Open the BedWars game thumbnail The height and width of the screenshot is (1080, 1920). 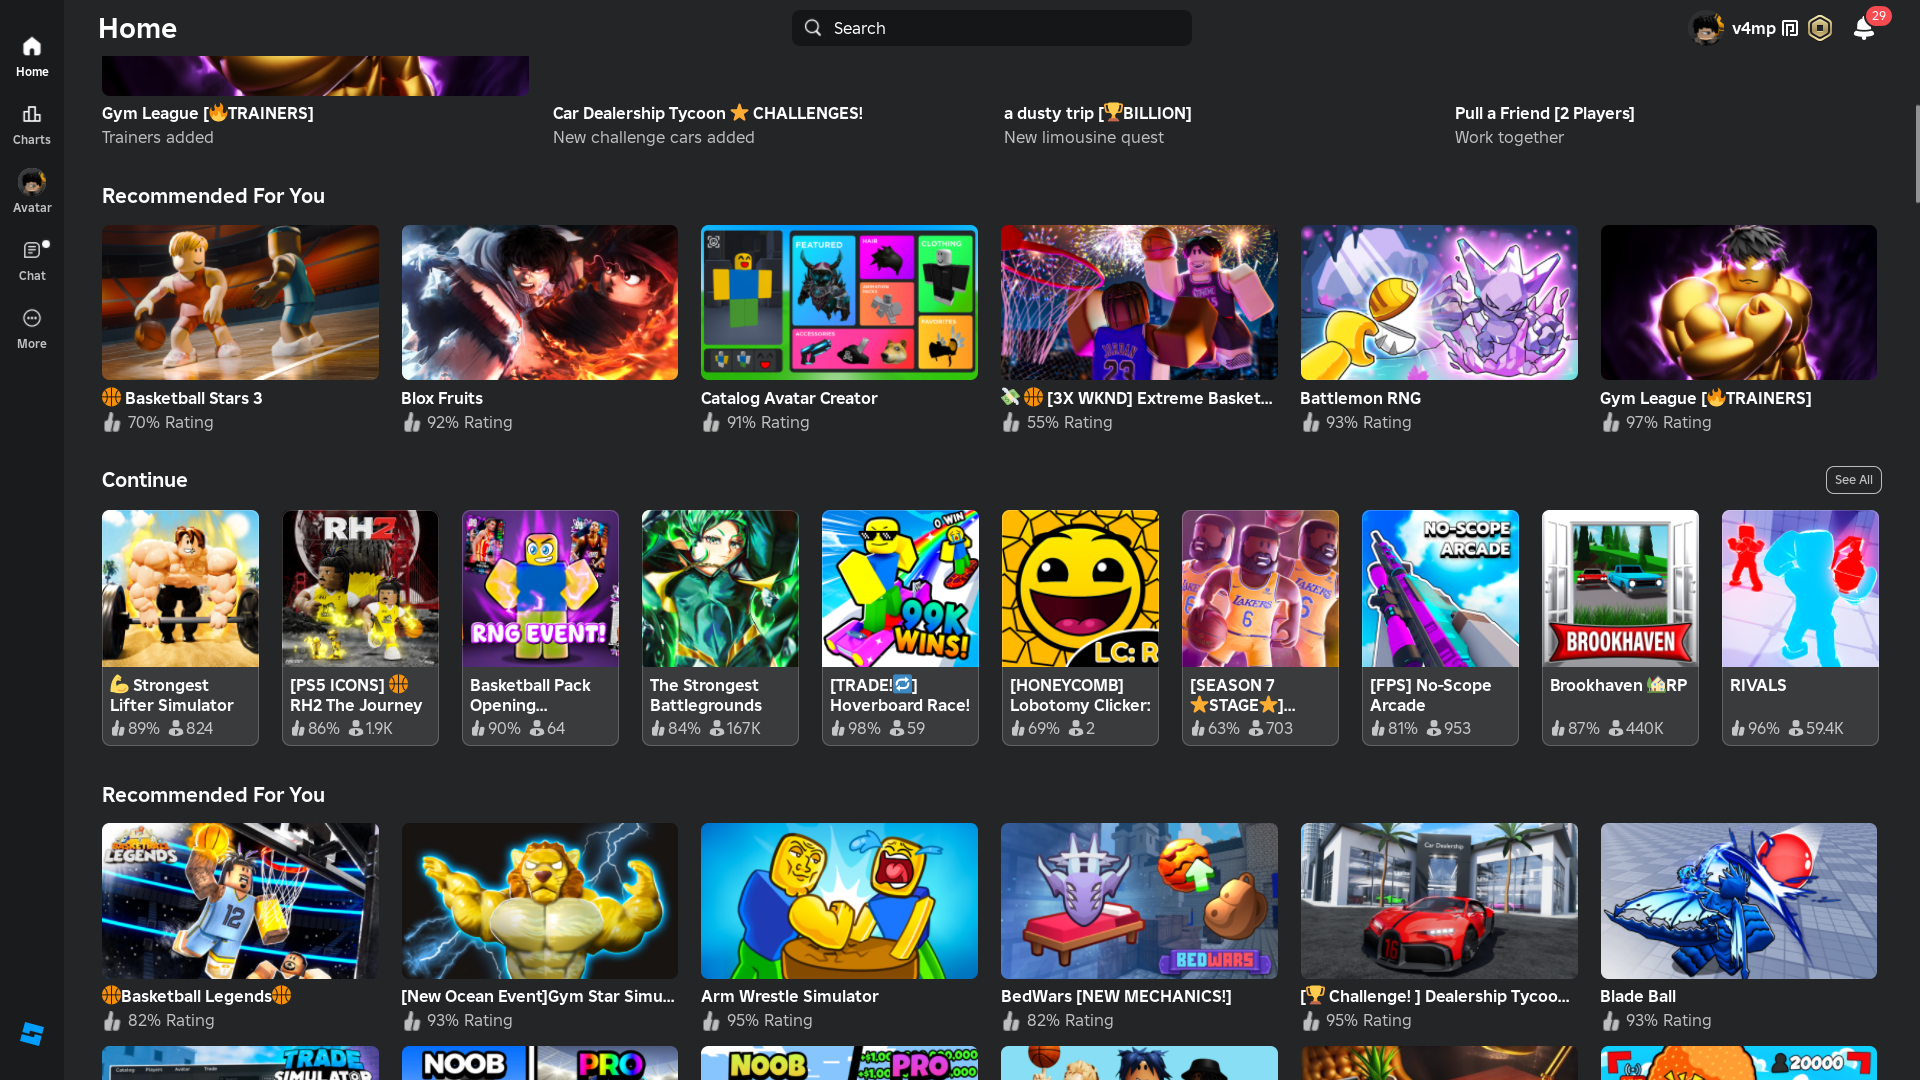click(x=1138, y=900)
